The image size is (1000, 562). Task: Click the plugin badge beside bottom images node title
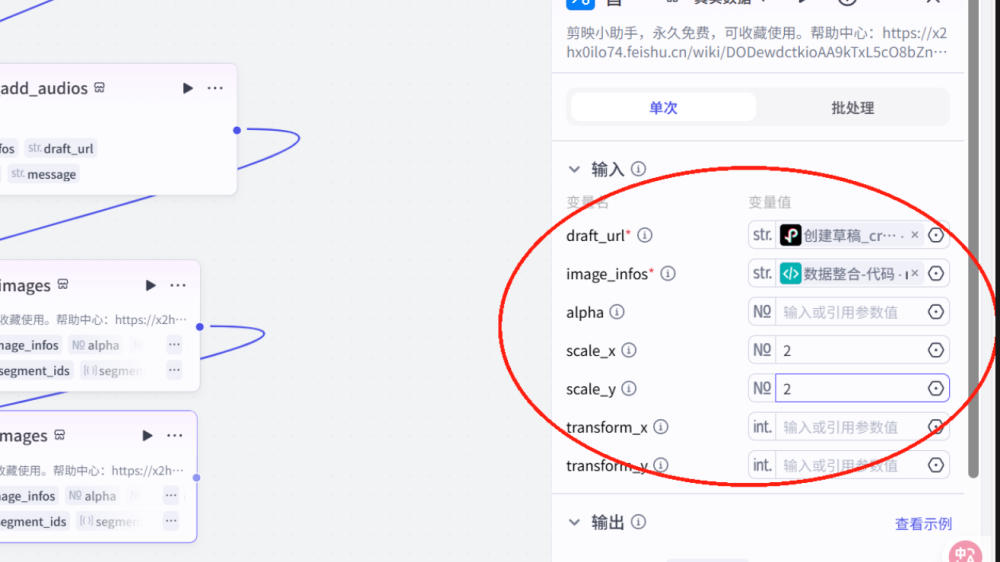[x=59, y=435]
